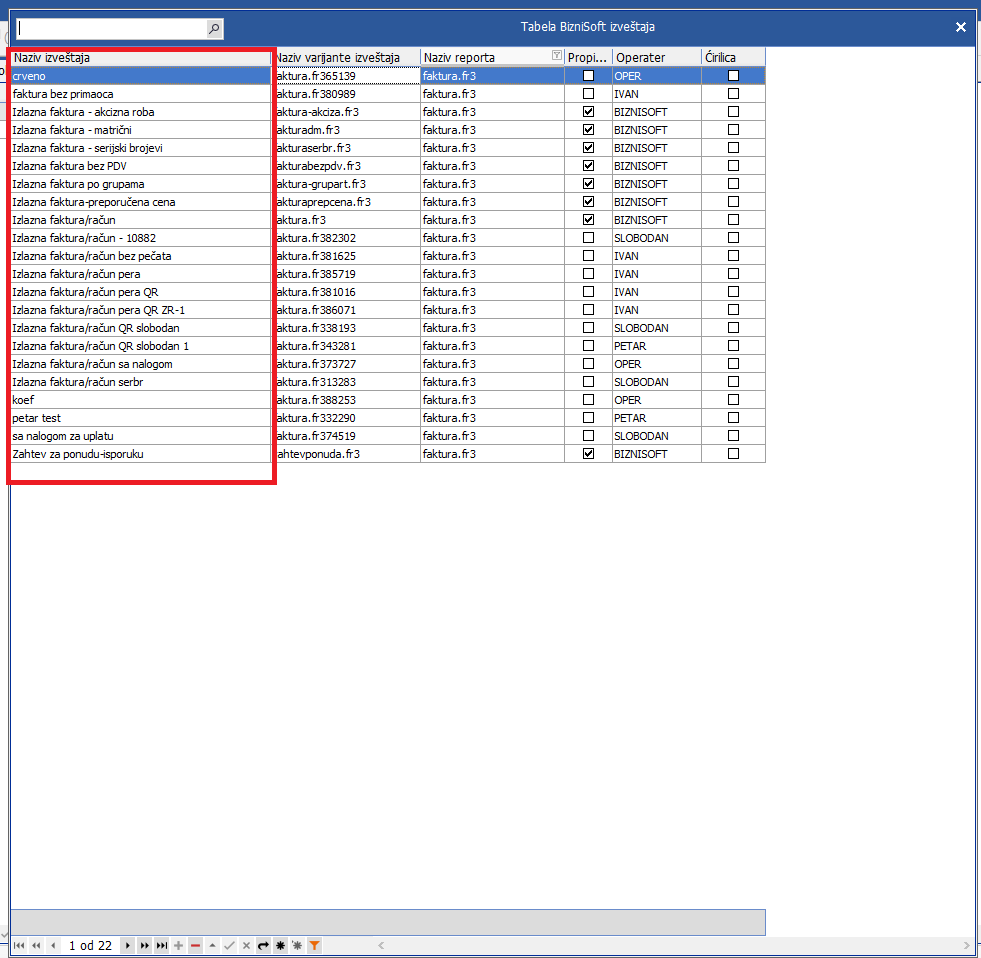Go to next record in navigator

pyautogui.click(x=127, y=945)
